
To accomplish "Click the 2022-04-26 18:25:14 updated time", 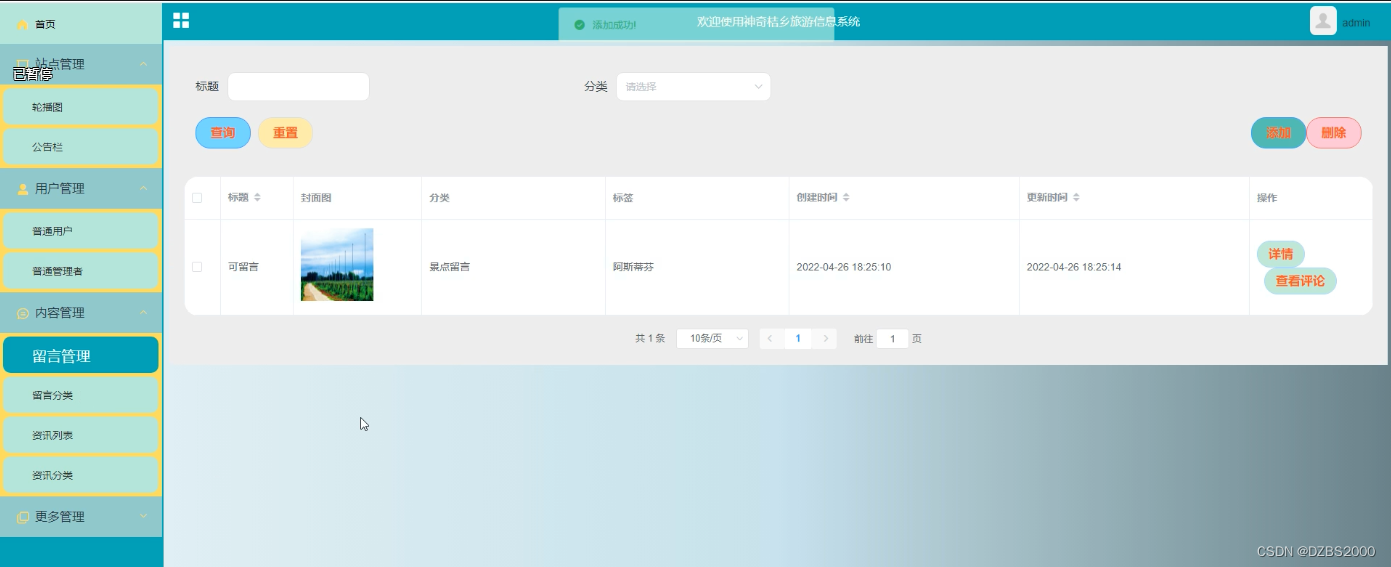I will [x=1074, y=267].
